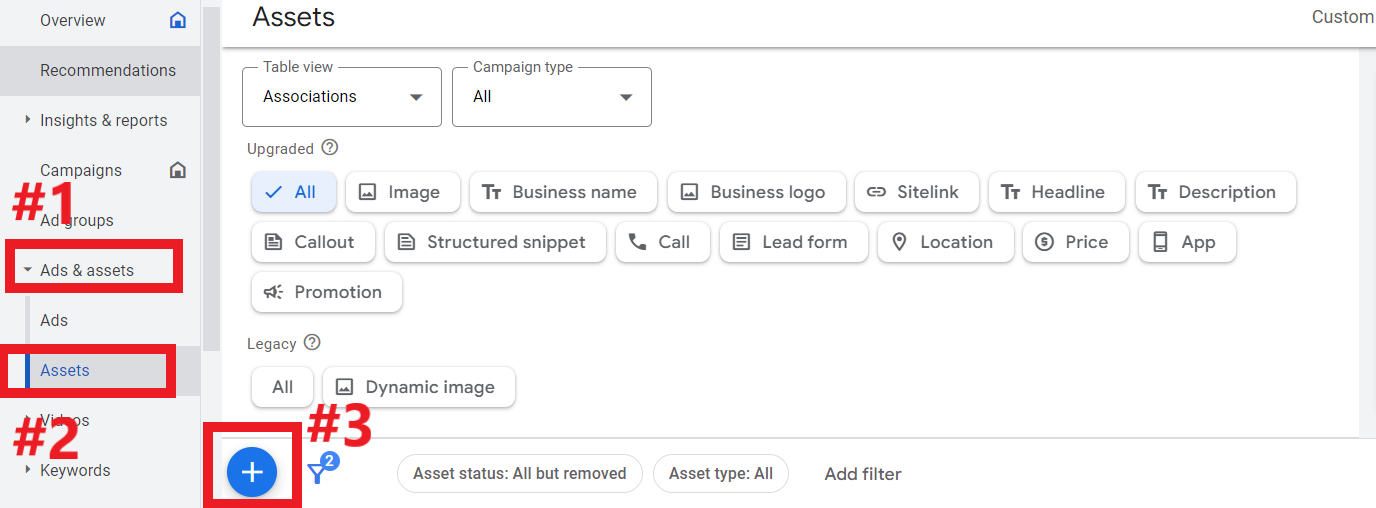
Task: Open the Table view Associations dropdown
Action: pyautogui.click(x=342, y=97)
